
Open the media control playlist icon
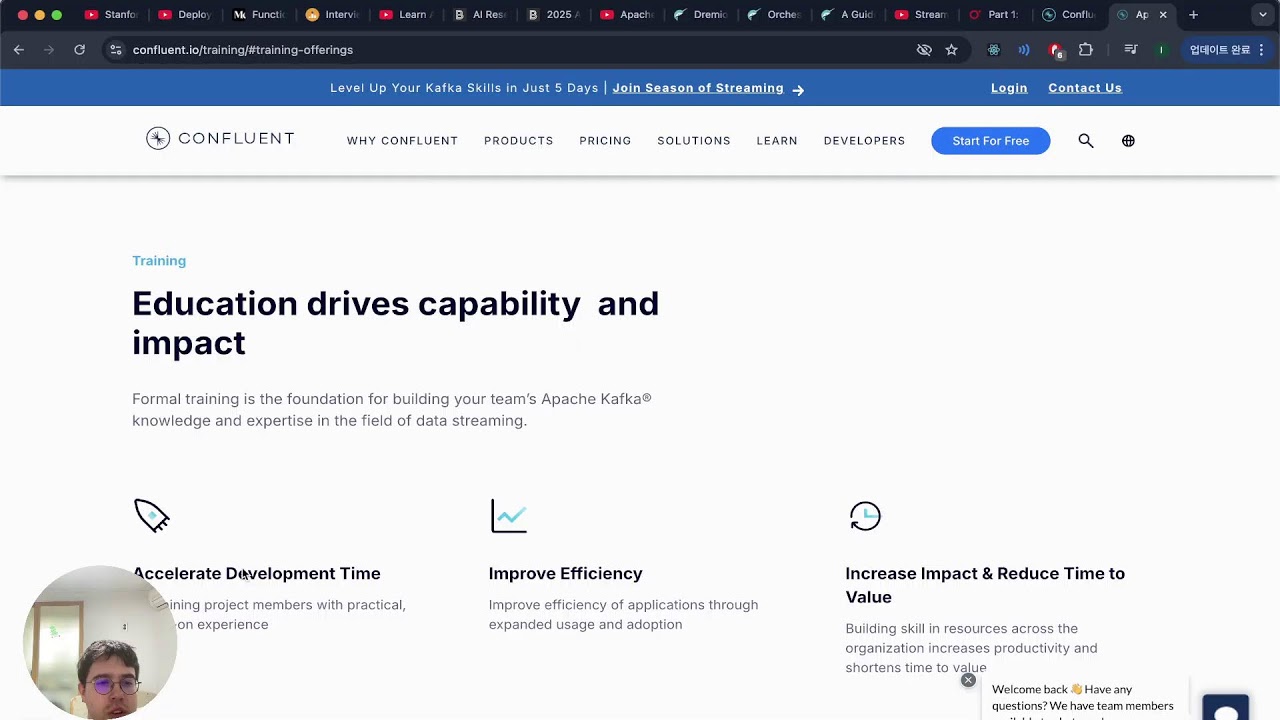click(1130, 49)
